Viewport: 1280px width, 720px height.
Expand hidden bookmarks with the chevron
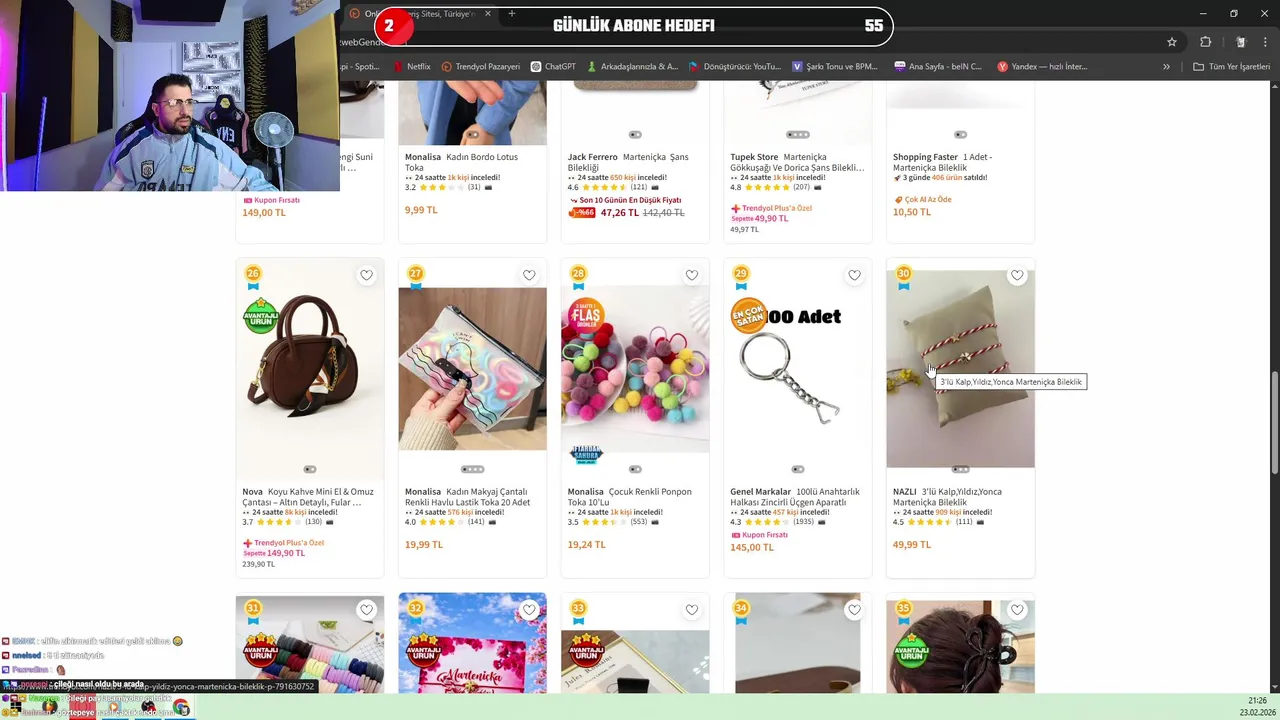(1166, 67)
